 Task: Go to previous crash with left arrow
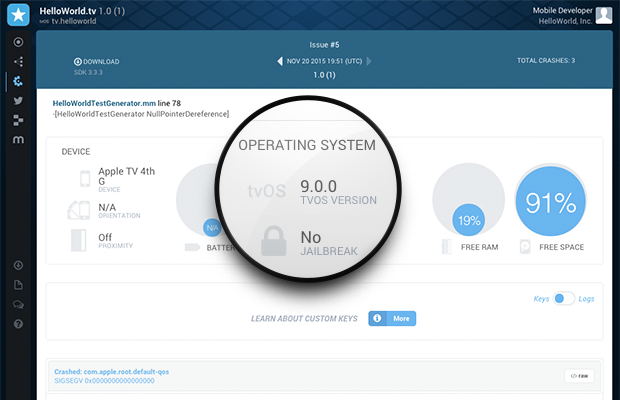[280, 61]
